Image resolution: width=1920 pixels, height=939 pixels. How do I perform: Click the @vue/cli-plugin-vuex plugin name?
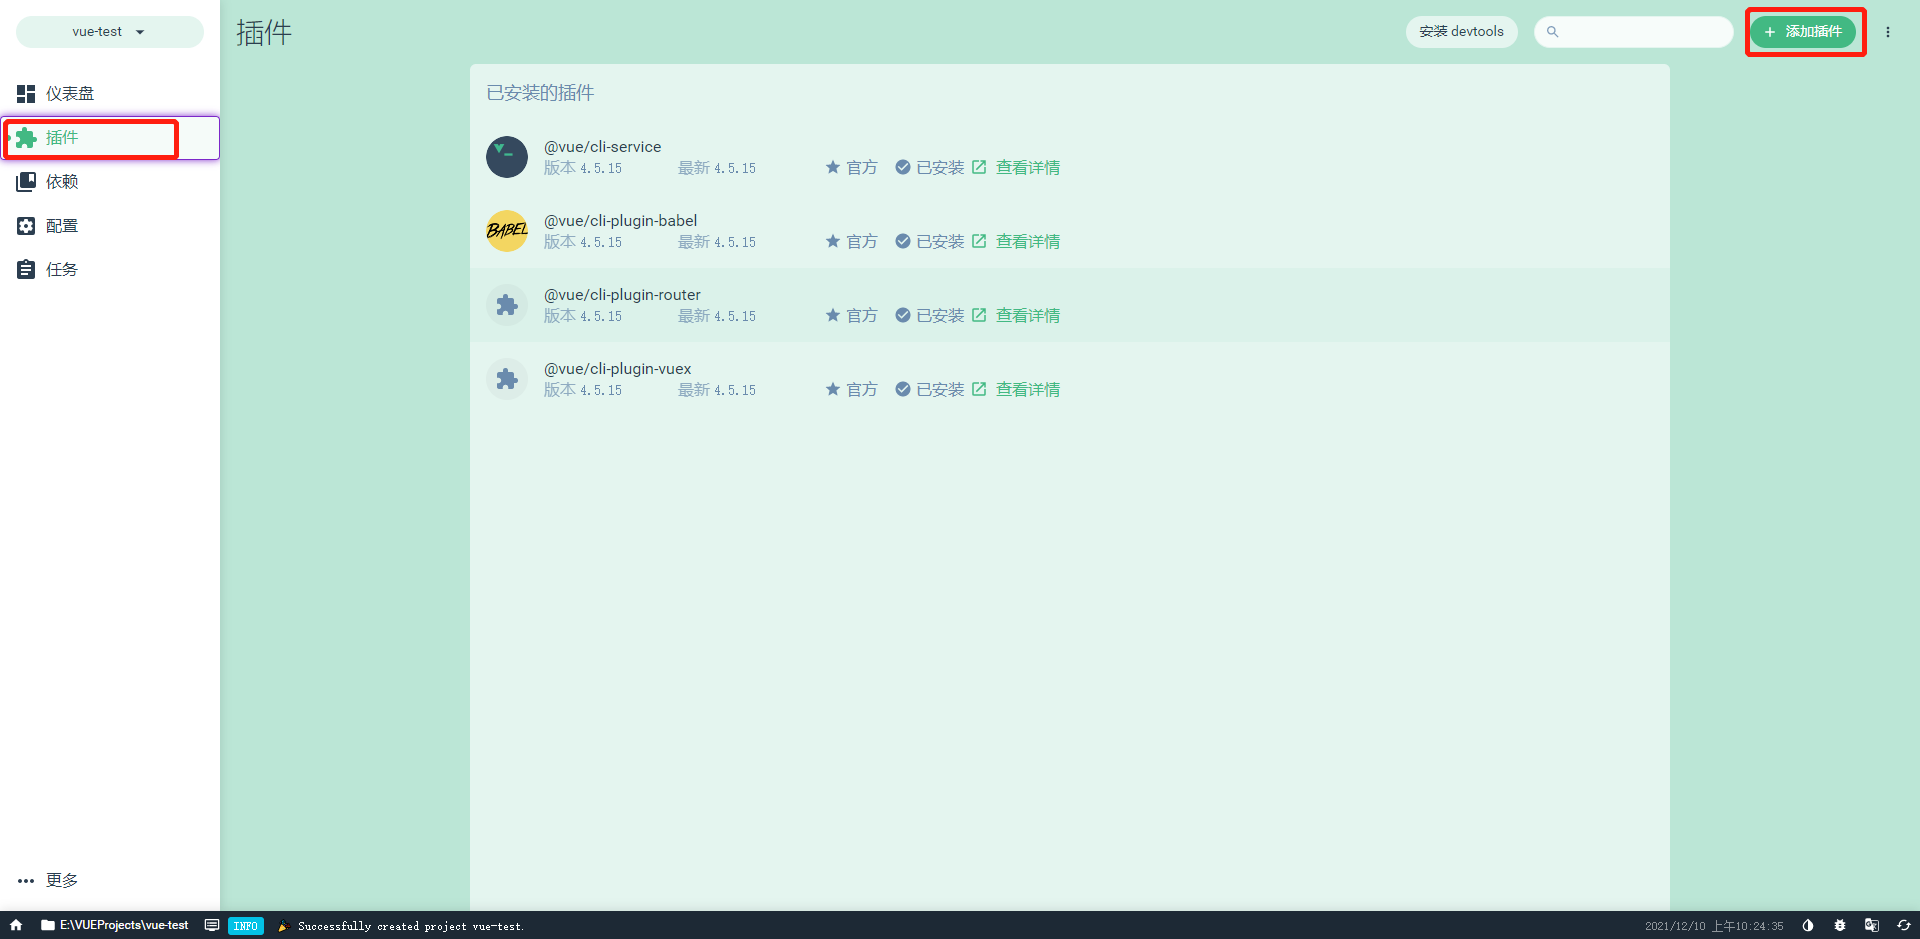coord(617,369)
